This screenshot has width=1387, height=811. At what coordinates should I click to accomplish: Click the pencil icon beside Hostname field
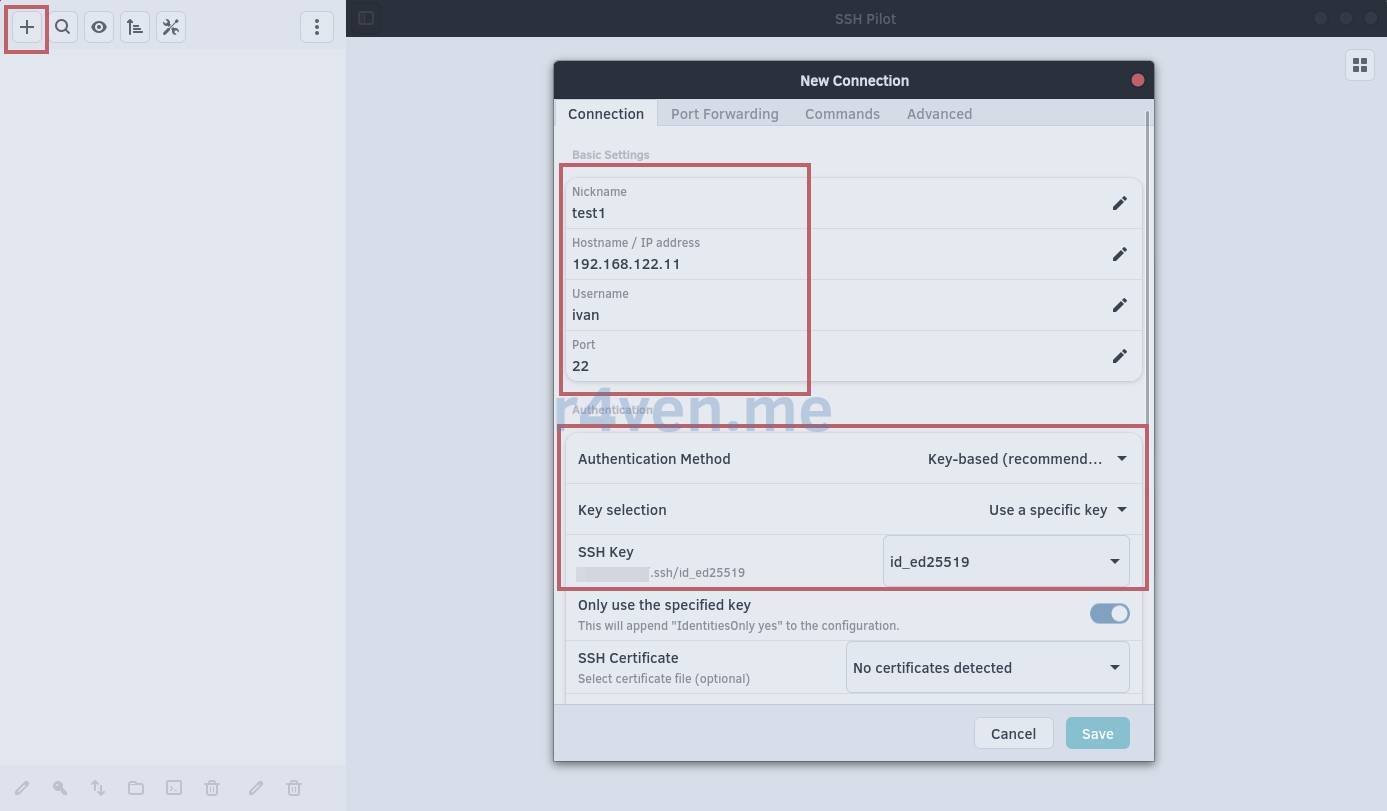[x=1119, y=254]
